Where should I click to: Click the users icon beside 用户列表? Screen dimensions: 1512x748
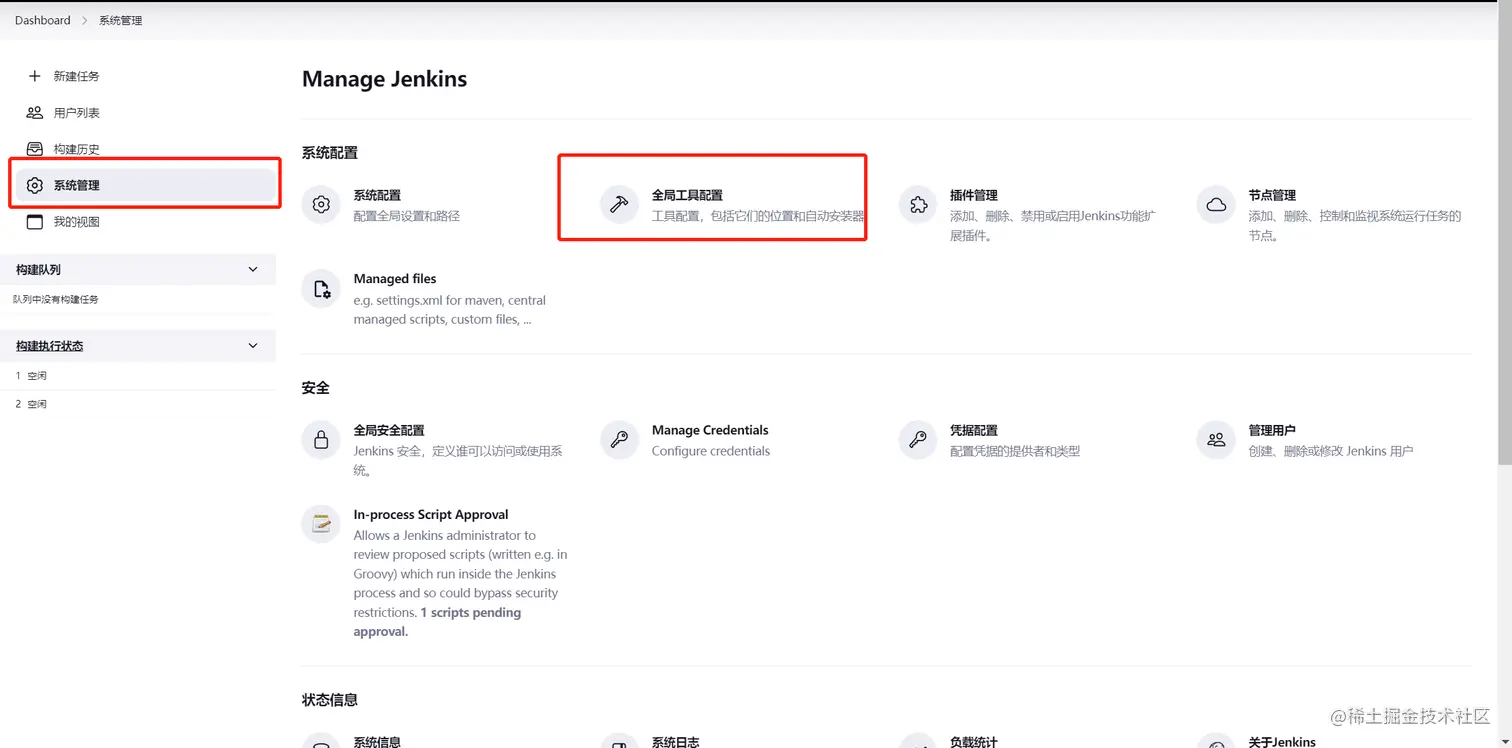click(x=34, y=113)
